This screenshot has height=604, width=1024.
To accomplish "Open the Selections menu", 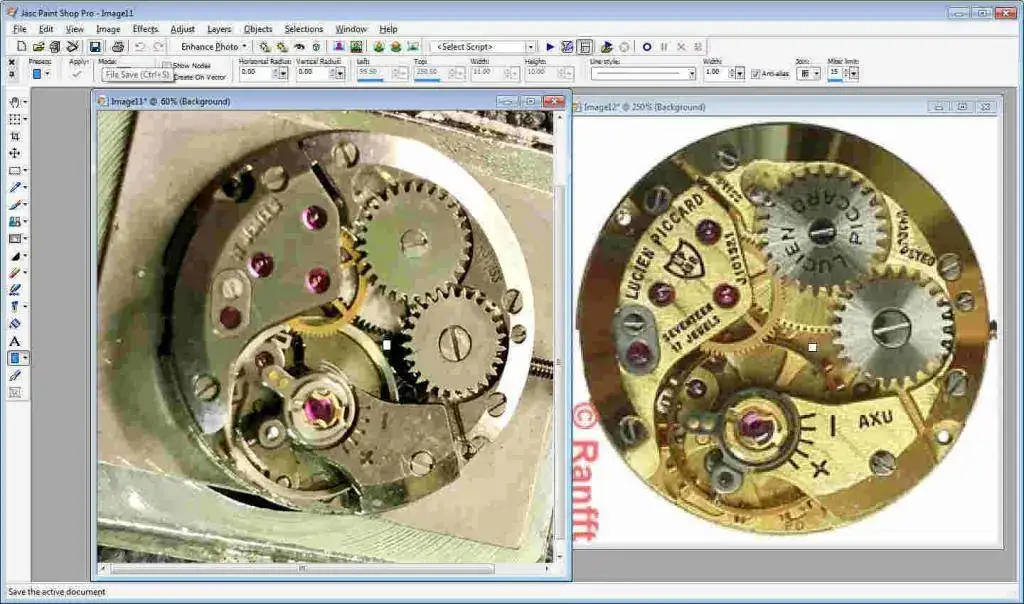I will pos(304,29).
